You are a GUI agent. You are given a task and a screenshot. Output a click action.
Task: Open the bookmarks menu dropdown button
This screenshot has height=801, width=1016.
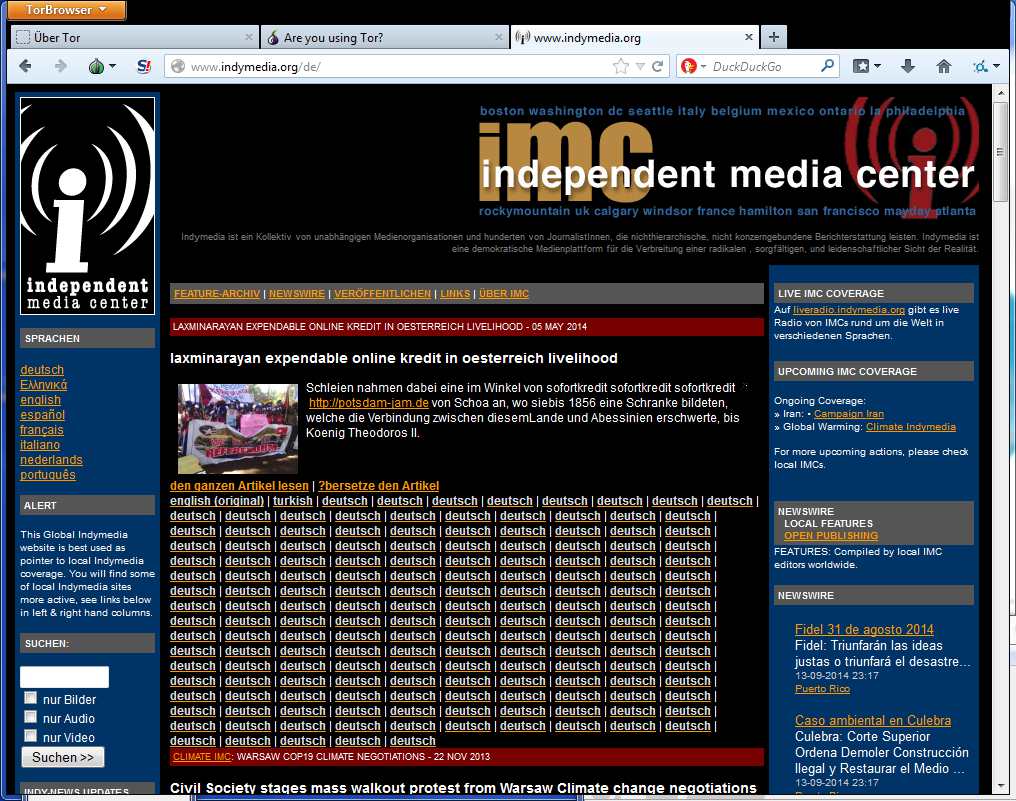[x=866, y=66]
